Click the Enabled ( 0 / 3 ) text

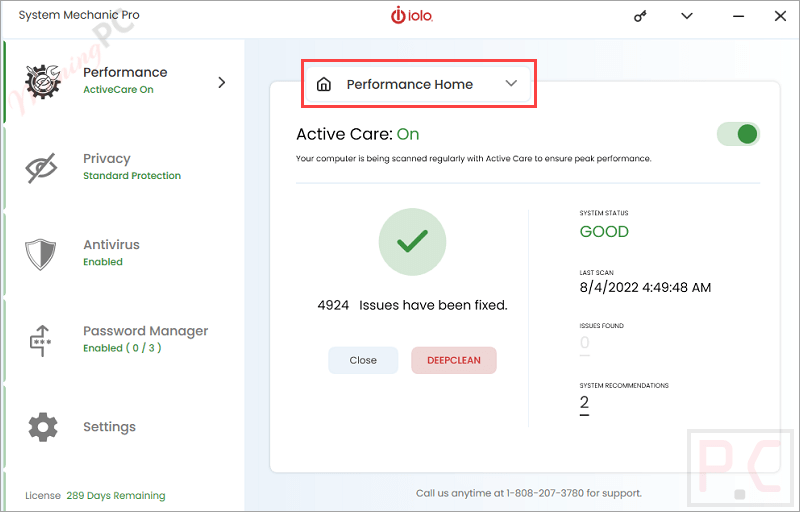coord(122,348)
